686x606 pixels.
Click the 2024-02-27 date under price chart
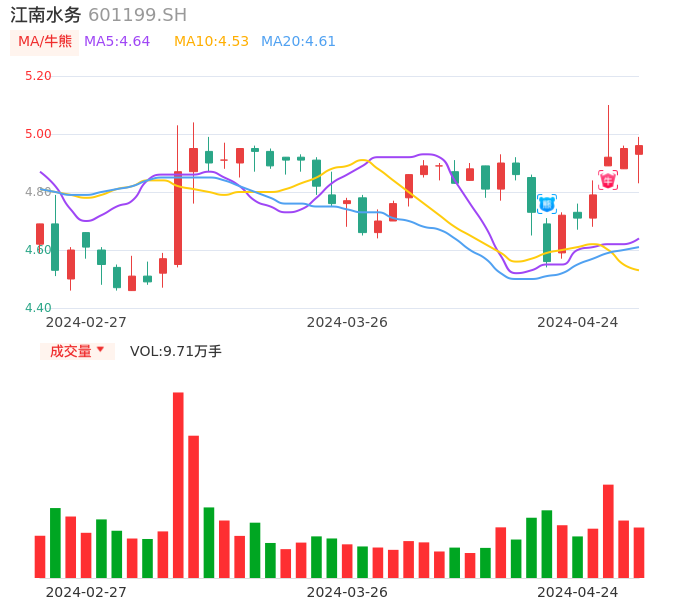(86, 322)
